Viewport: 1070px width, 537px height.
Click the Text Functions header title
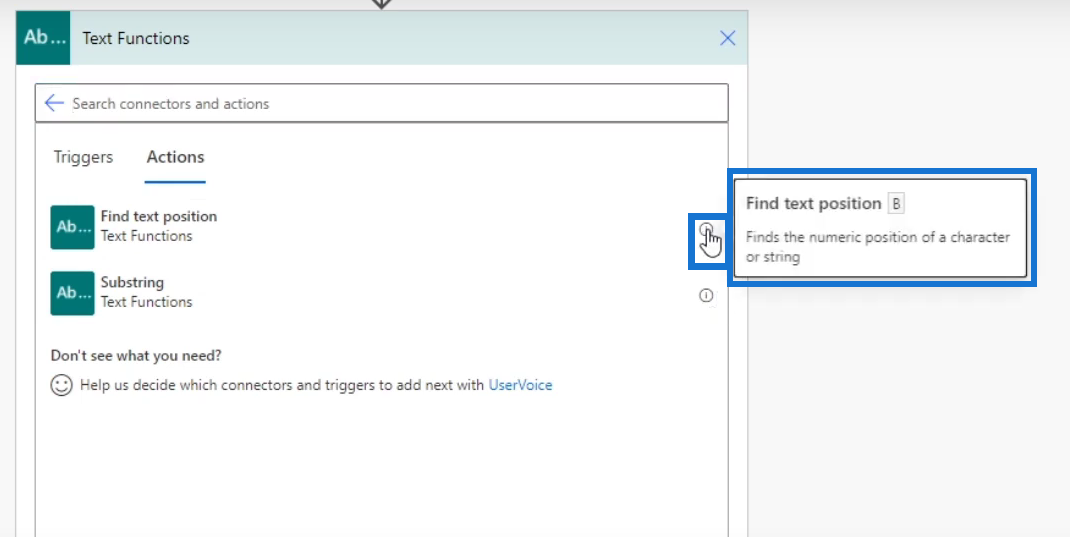[x=136, y=38]
